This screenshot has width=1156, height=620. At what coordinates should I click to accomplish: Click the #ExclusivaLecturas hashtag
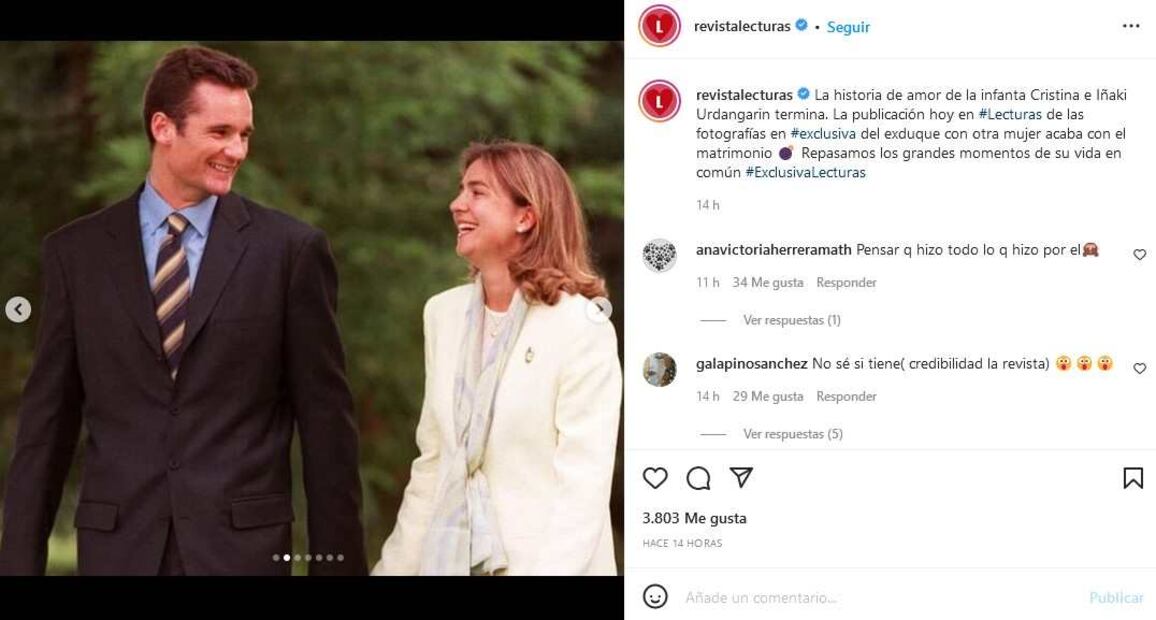click(x=805, y=172)
